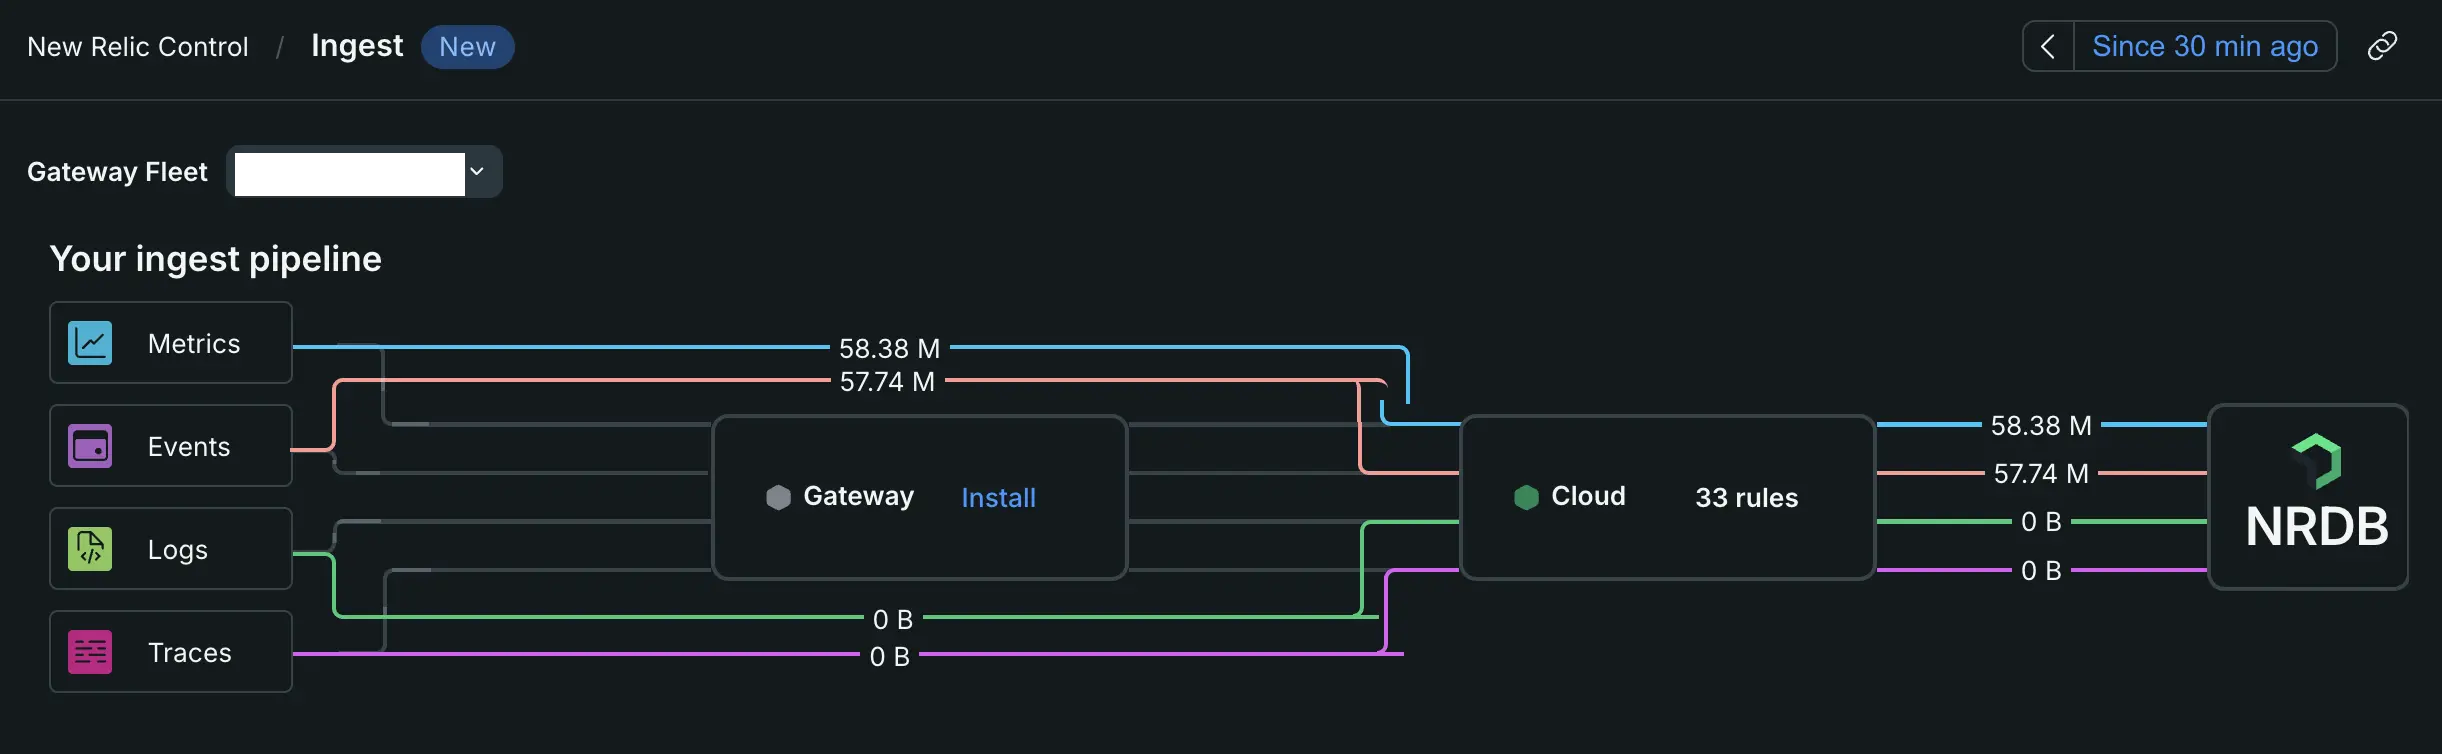Click the Logs green file icon

(x=90, y=549)
